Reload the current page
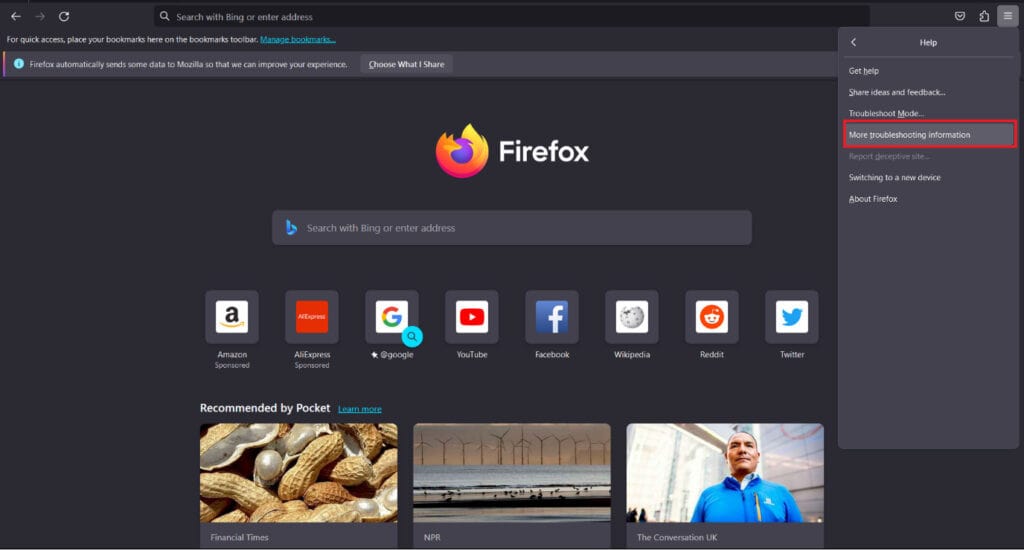Image resolution: width=1024 pixels, height=550 pixels. coord(64,16)
